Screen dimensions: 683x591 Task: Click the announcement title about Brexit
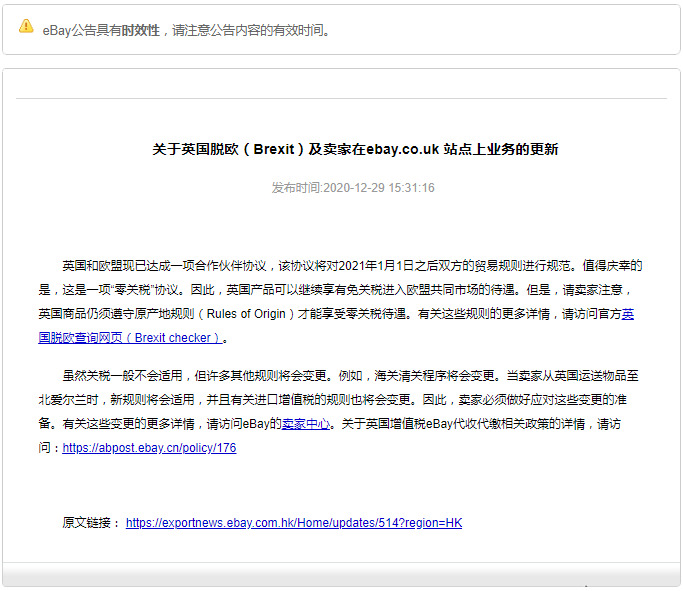(x=355, y=149)
